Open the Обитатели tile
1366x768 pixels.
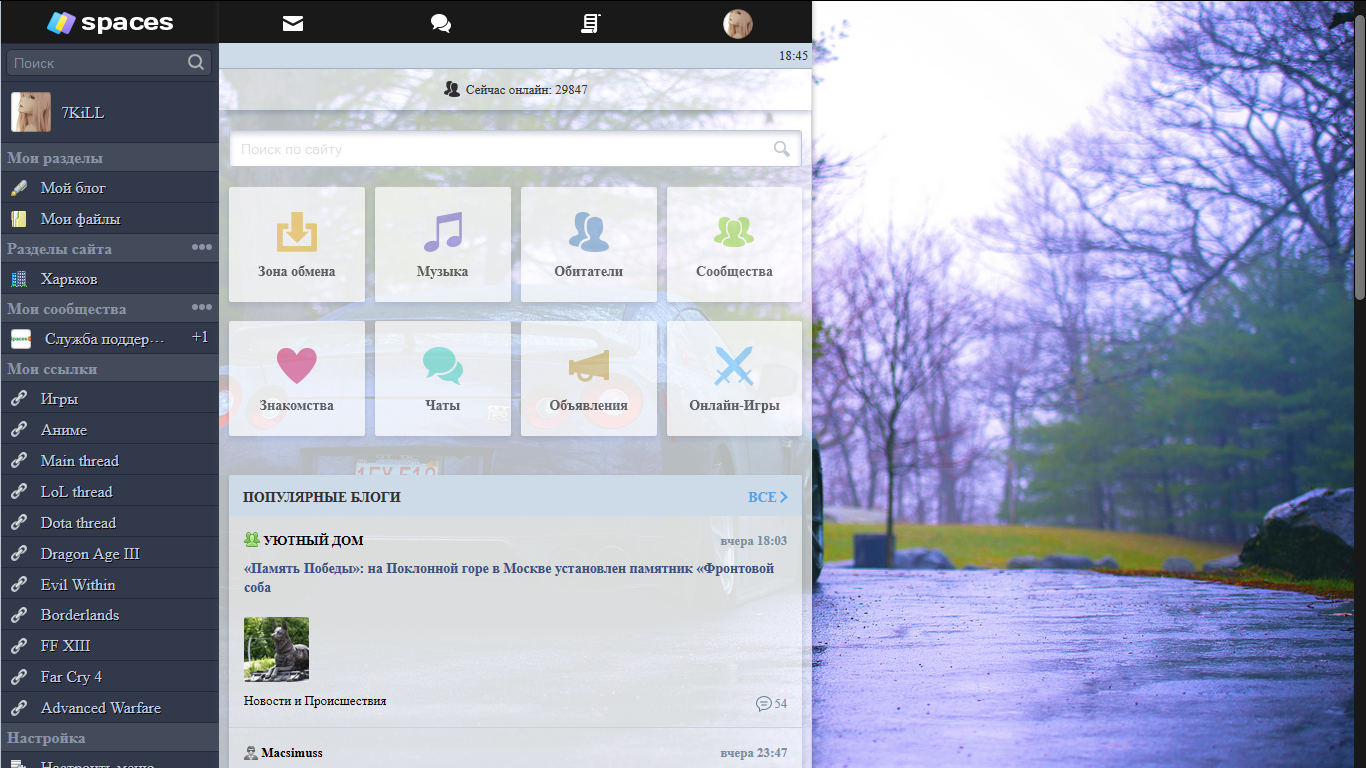pos(589,245)
